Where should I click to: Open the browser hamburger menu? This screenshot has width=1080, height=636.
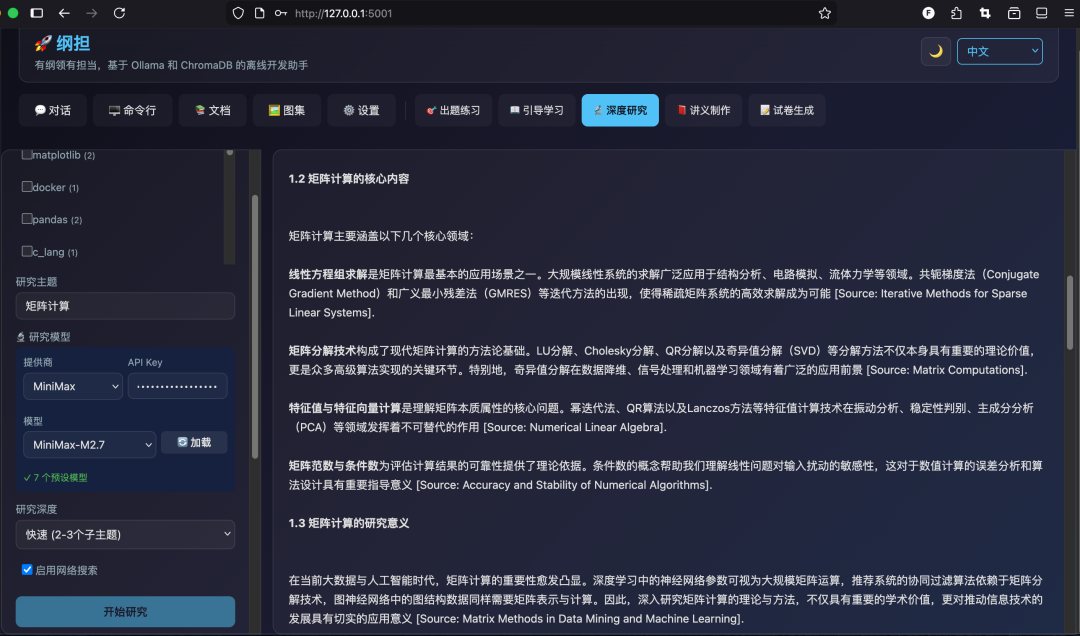[x=1069, y=13]
